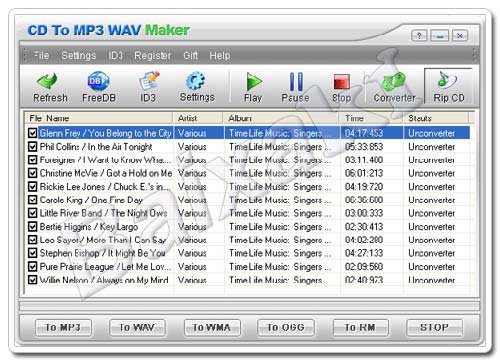Open the Gift menu
Image resolution: width=500 pixels, height=363 pixels.
point(190,55)
